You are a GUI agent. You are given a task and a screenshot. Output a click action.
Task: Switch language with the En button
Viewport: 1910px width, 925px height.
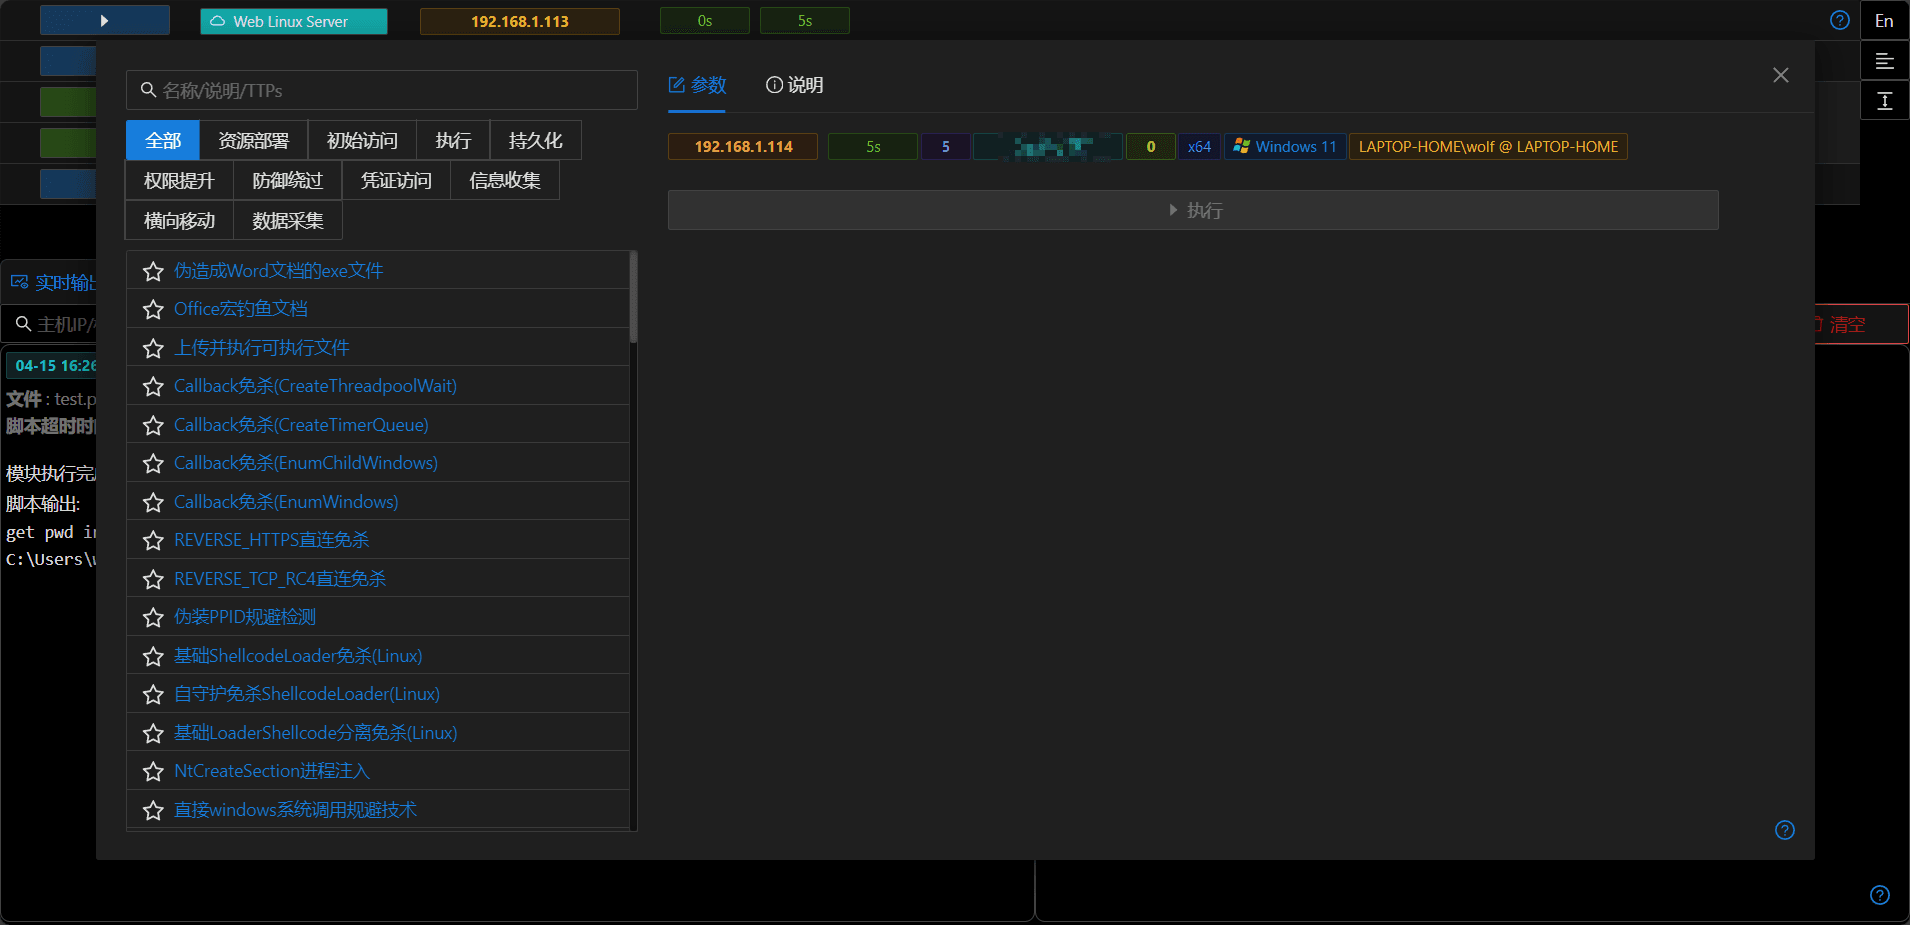(x=1885, y=20)
